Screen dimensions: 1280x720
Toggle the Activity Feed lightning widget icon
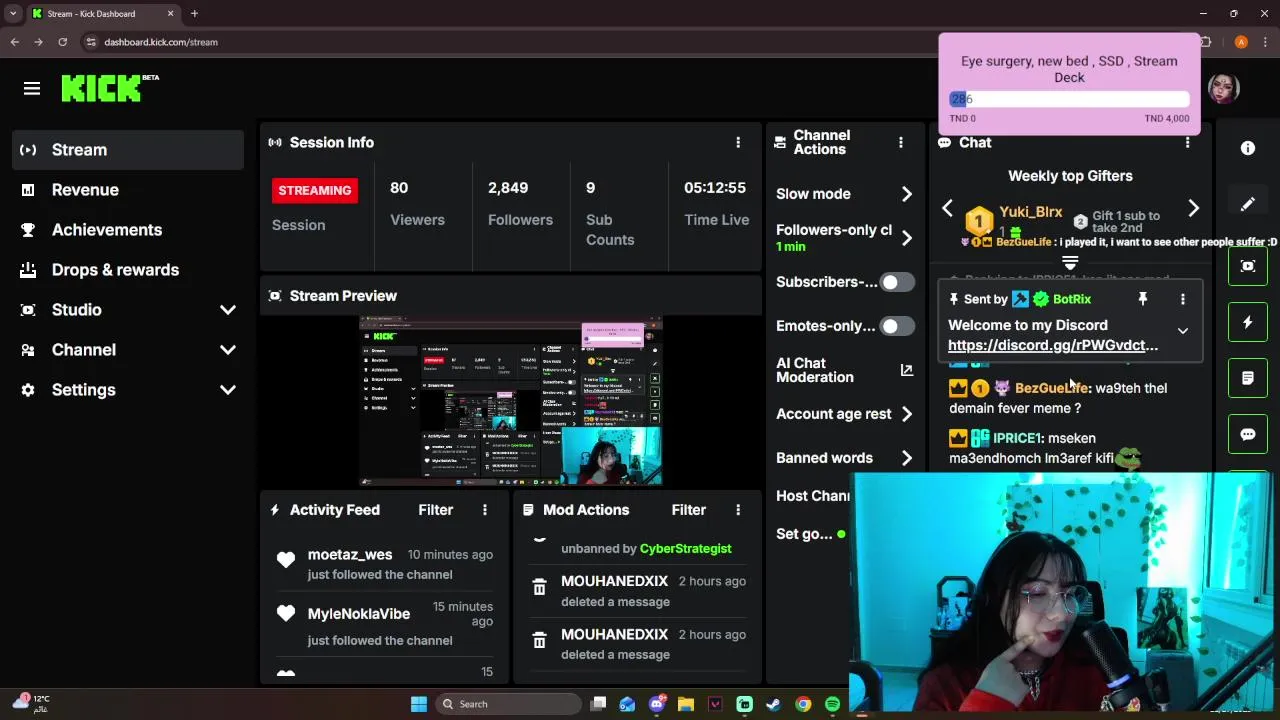(x=1248, y=322)
